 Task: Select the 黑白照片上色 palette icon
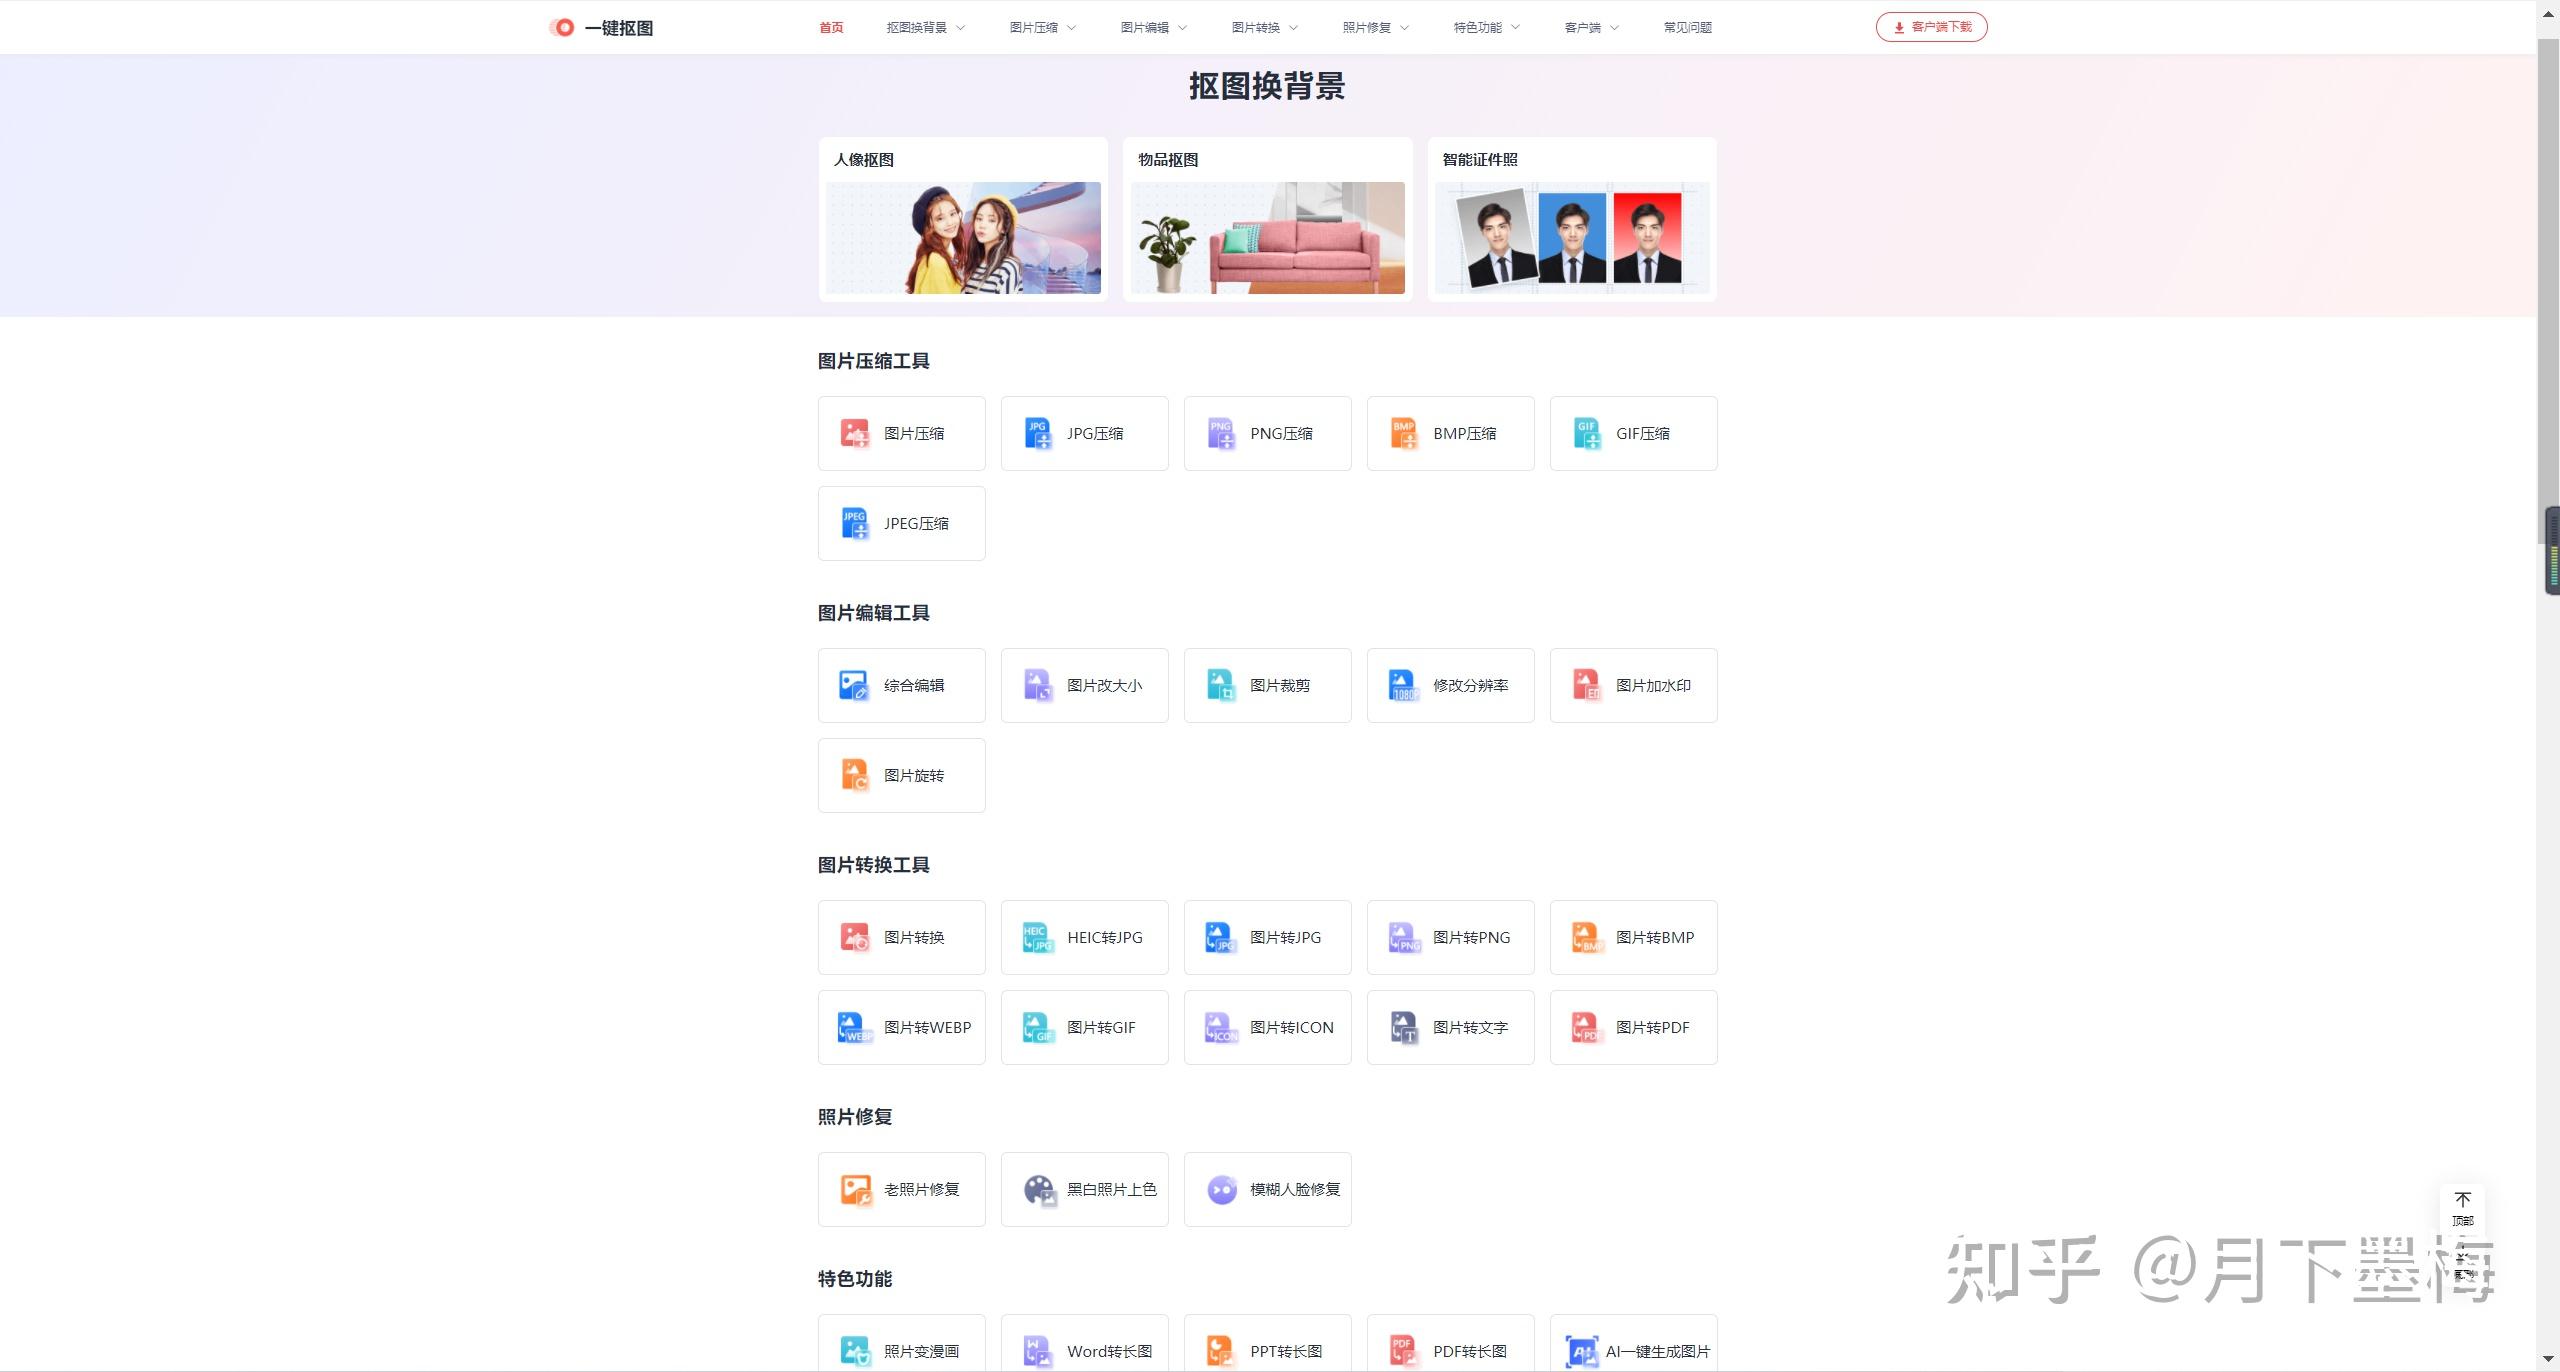pyautogui.click(x=1039, y=1189)
